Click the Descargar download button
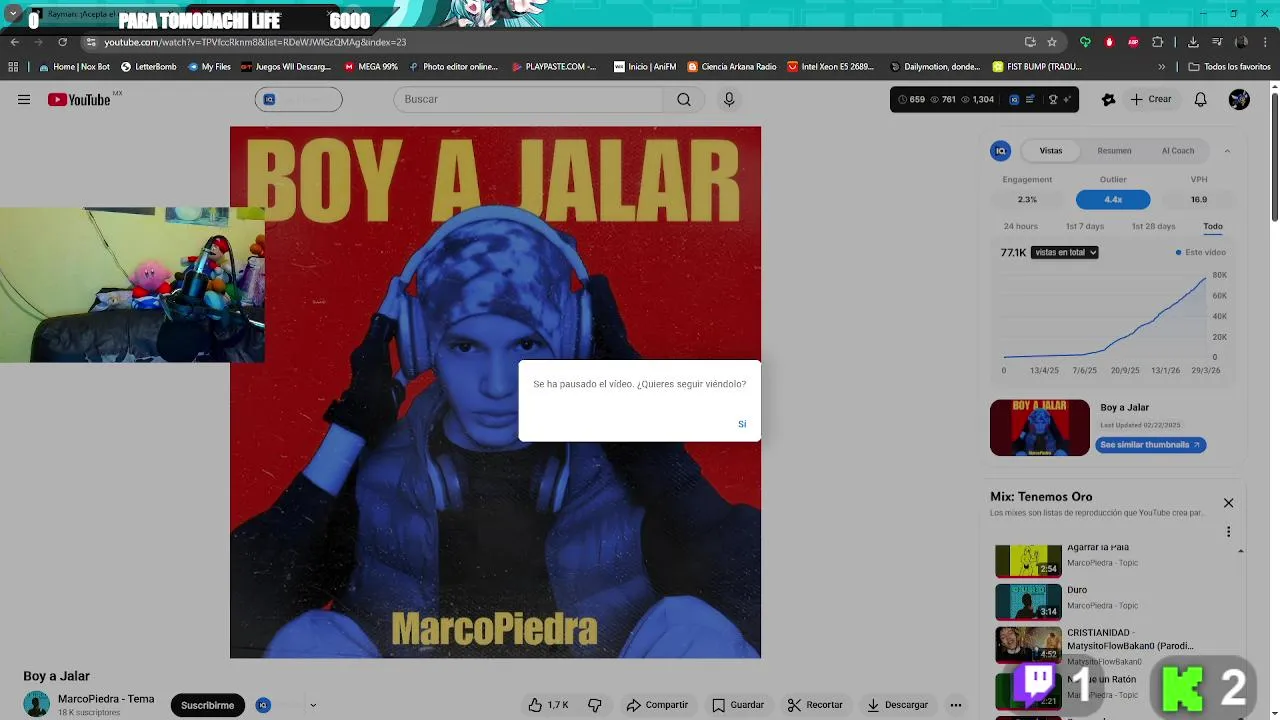The image size is (1280, 720). click(x=897, y=705)
